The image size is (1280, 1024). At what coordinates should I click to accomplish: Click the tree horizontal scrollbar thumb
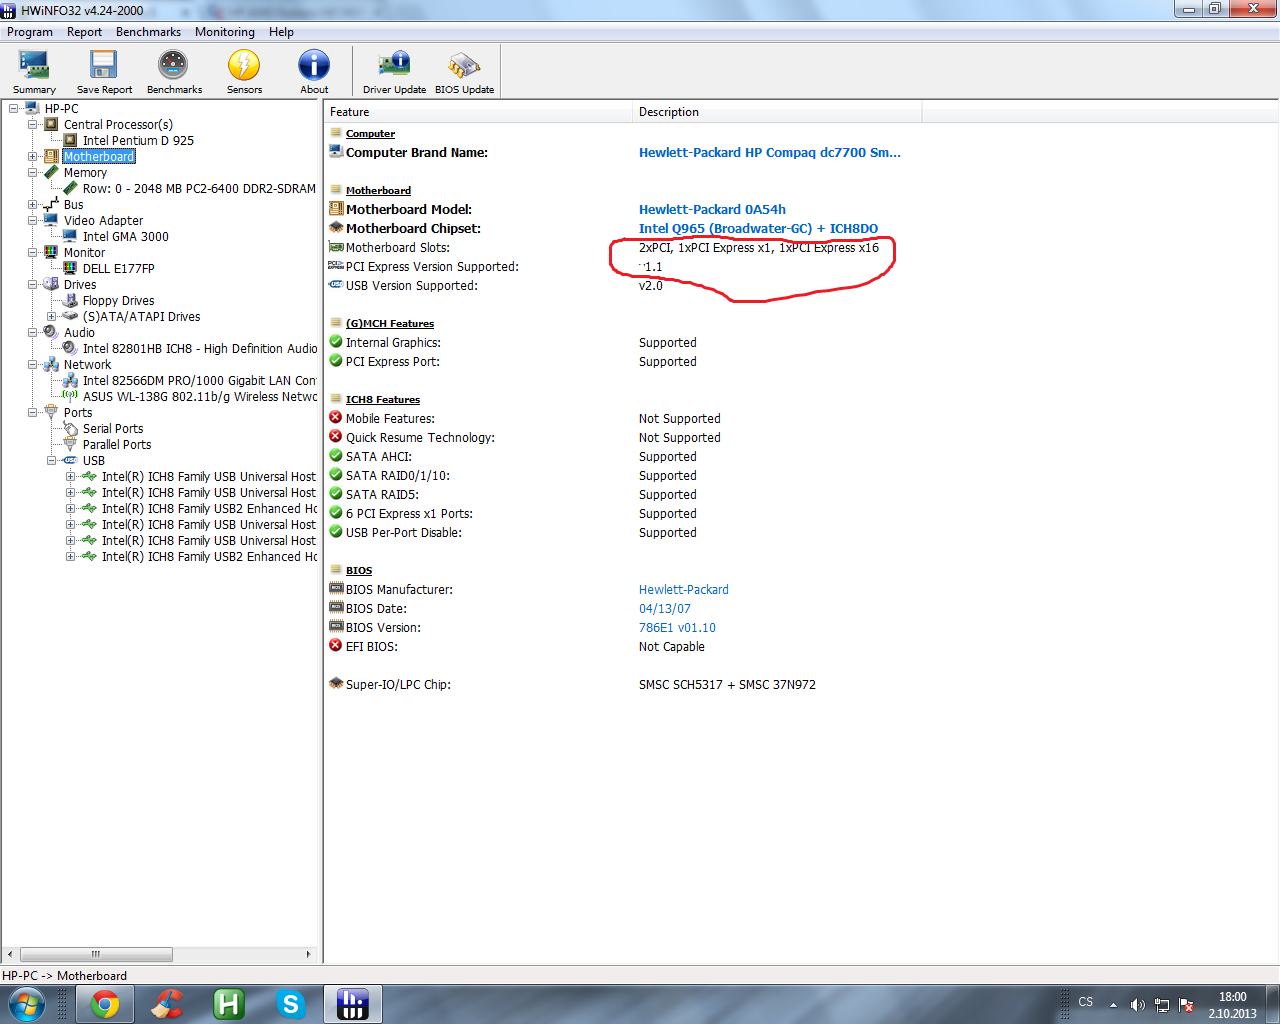96,954
